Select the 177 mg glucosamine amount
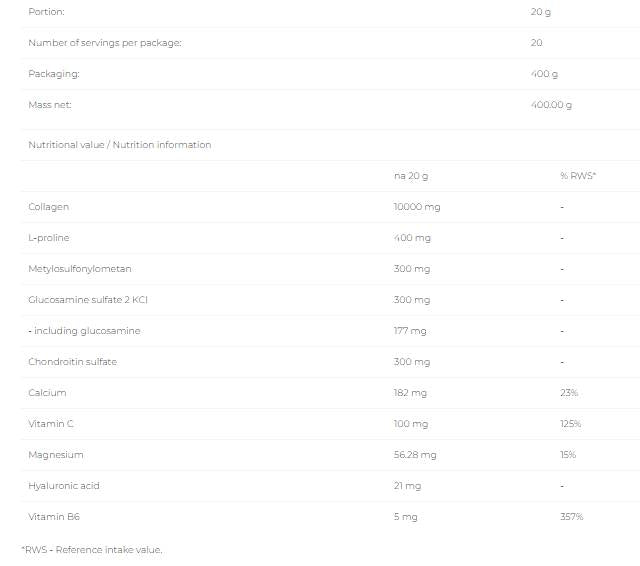 pos(410,331)
